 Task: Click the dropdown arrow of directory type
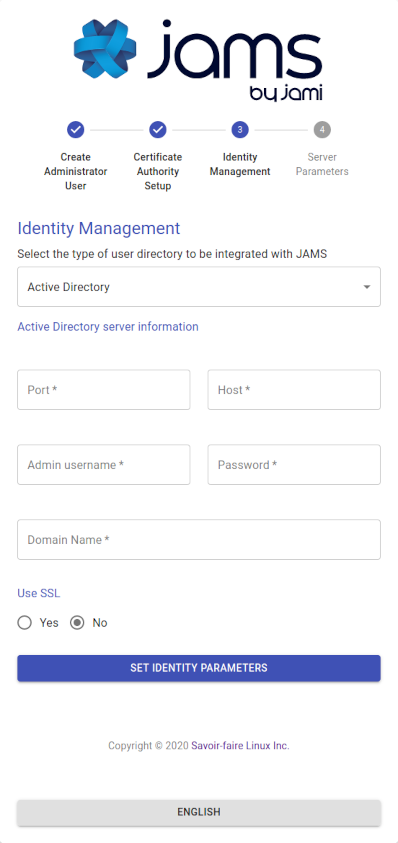coord(367,287)
